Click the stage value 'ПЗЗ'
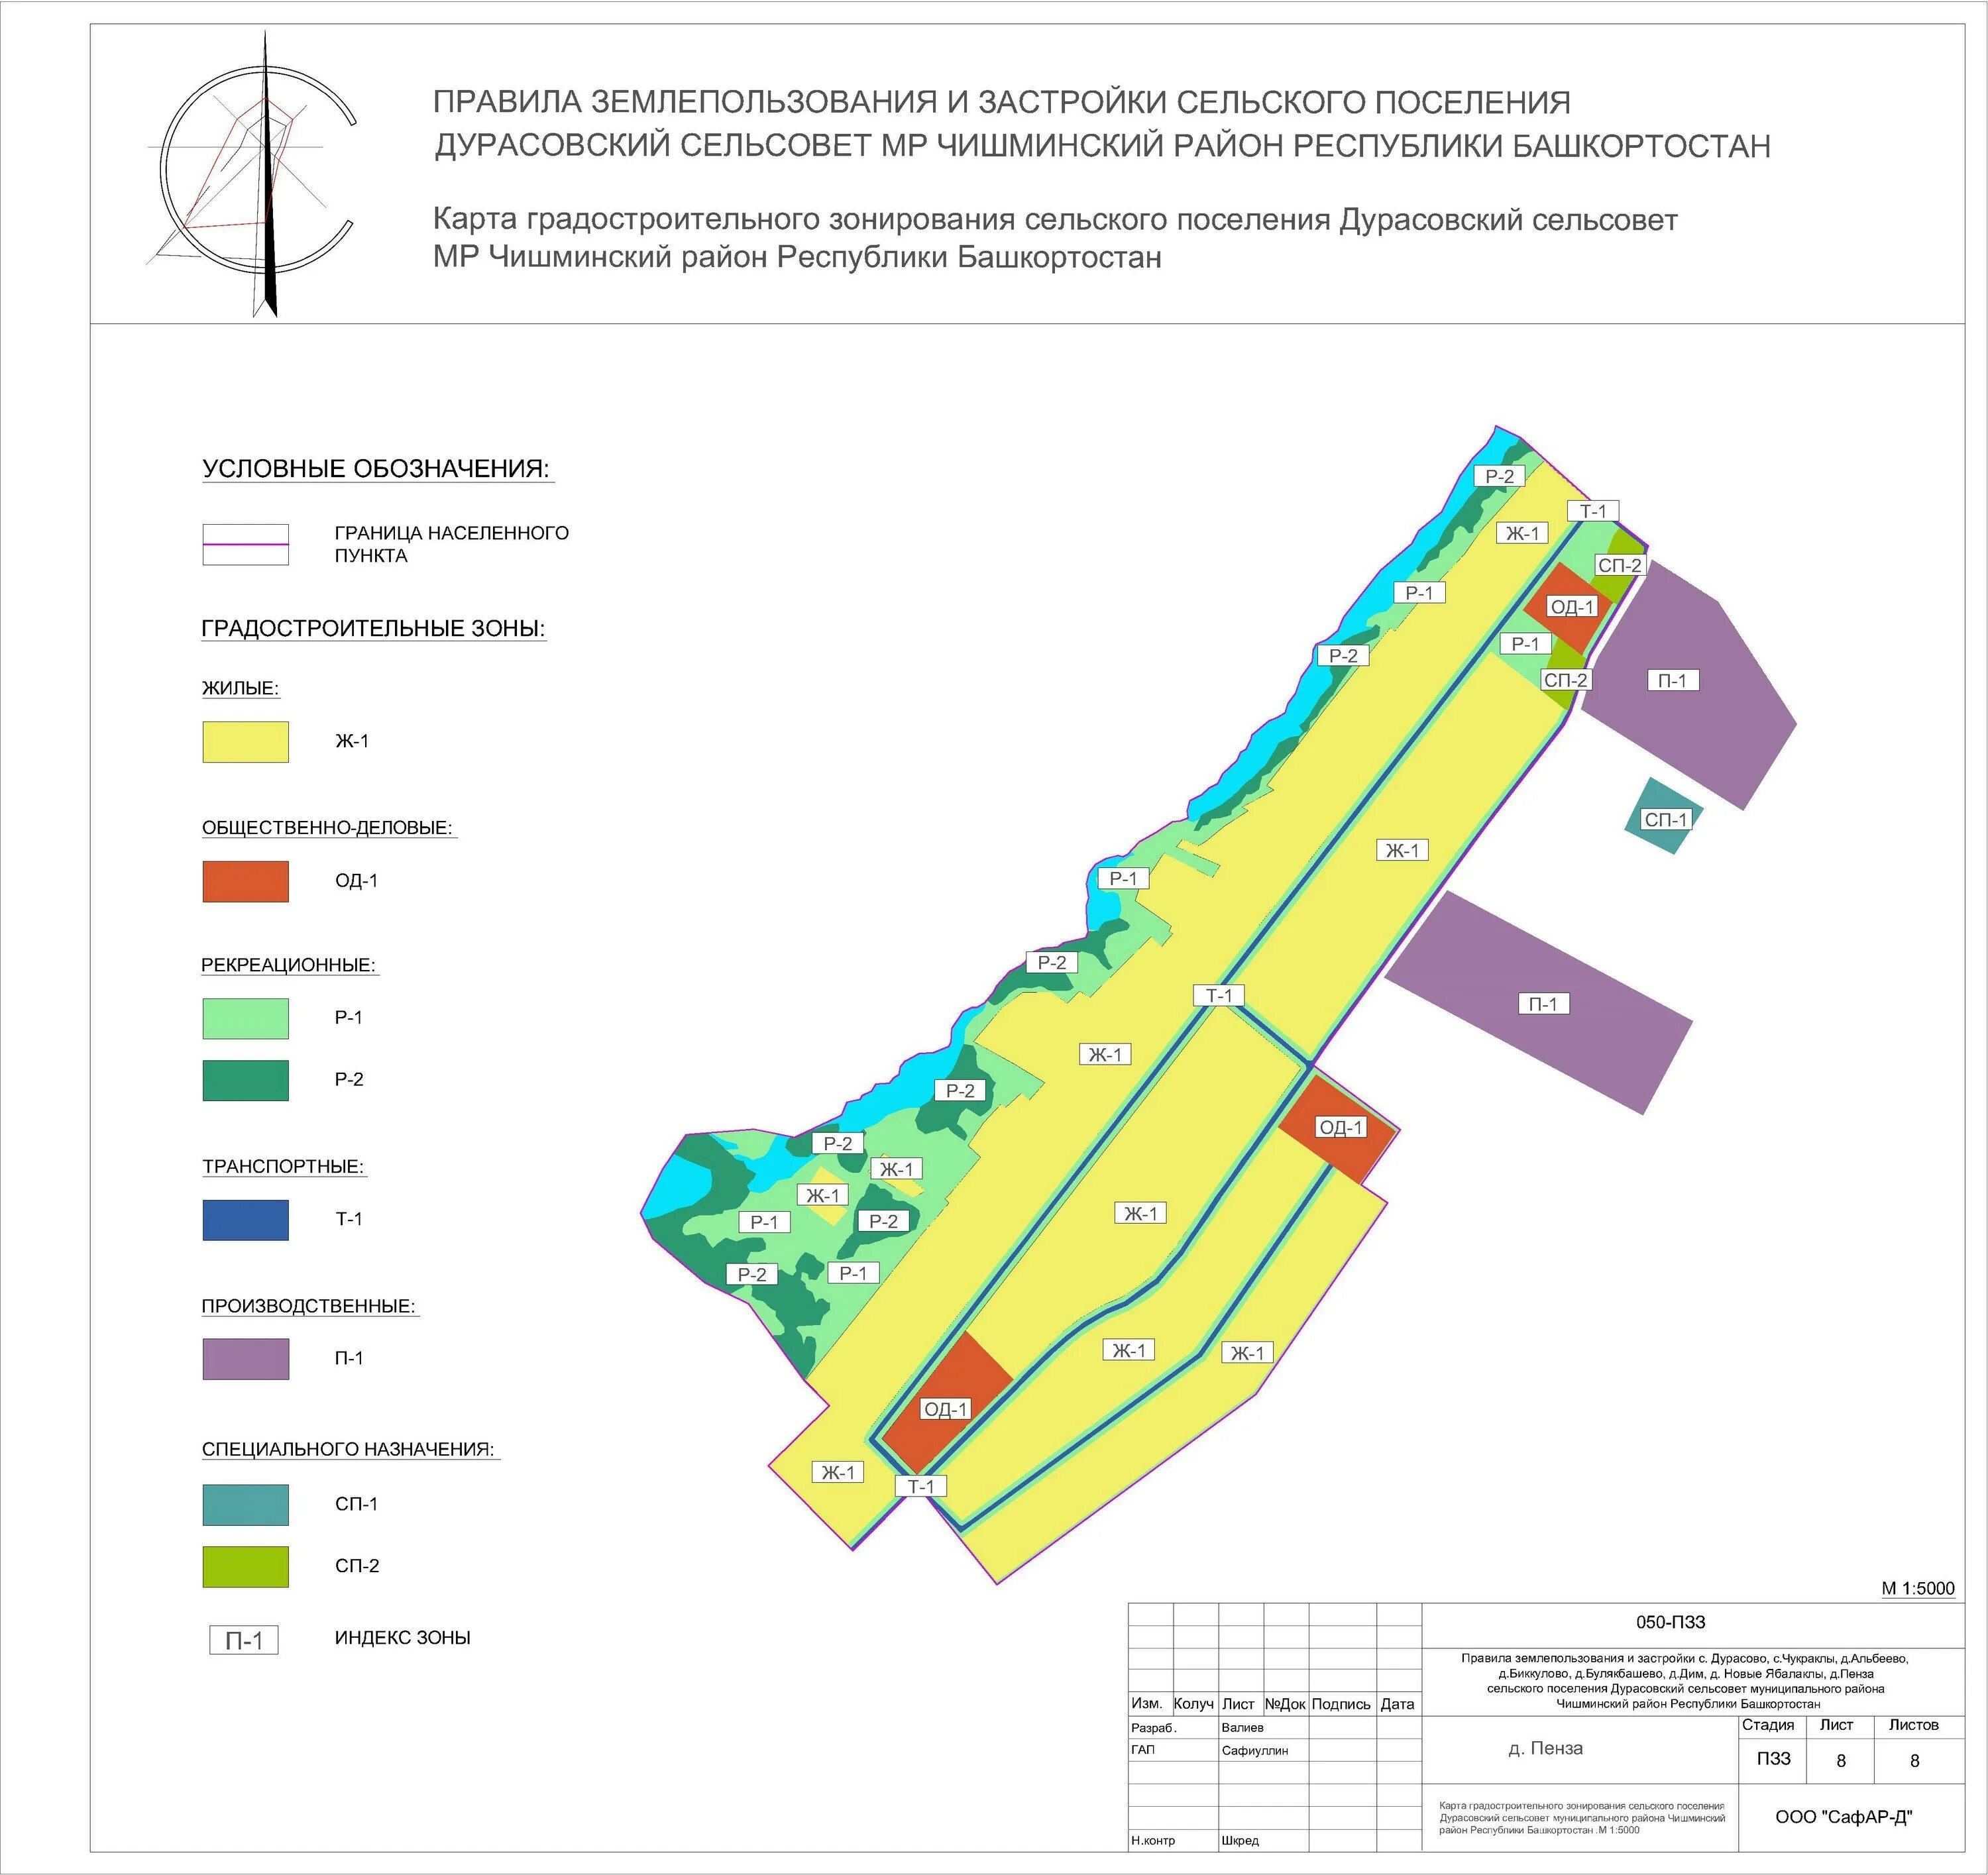1988x1875 pixels. click(1773, 1759)
